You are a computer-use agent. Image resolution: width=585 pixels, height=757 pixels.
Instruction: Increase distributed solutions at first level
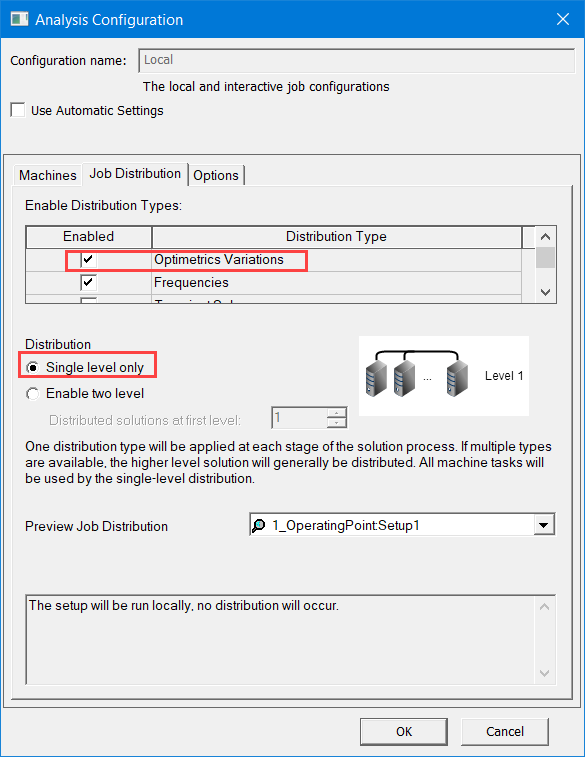pos(336,413)
